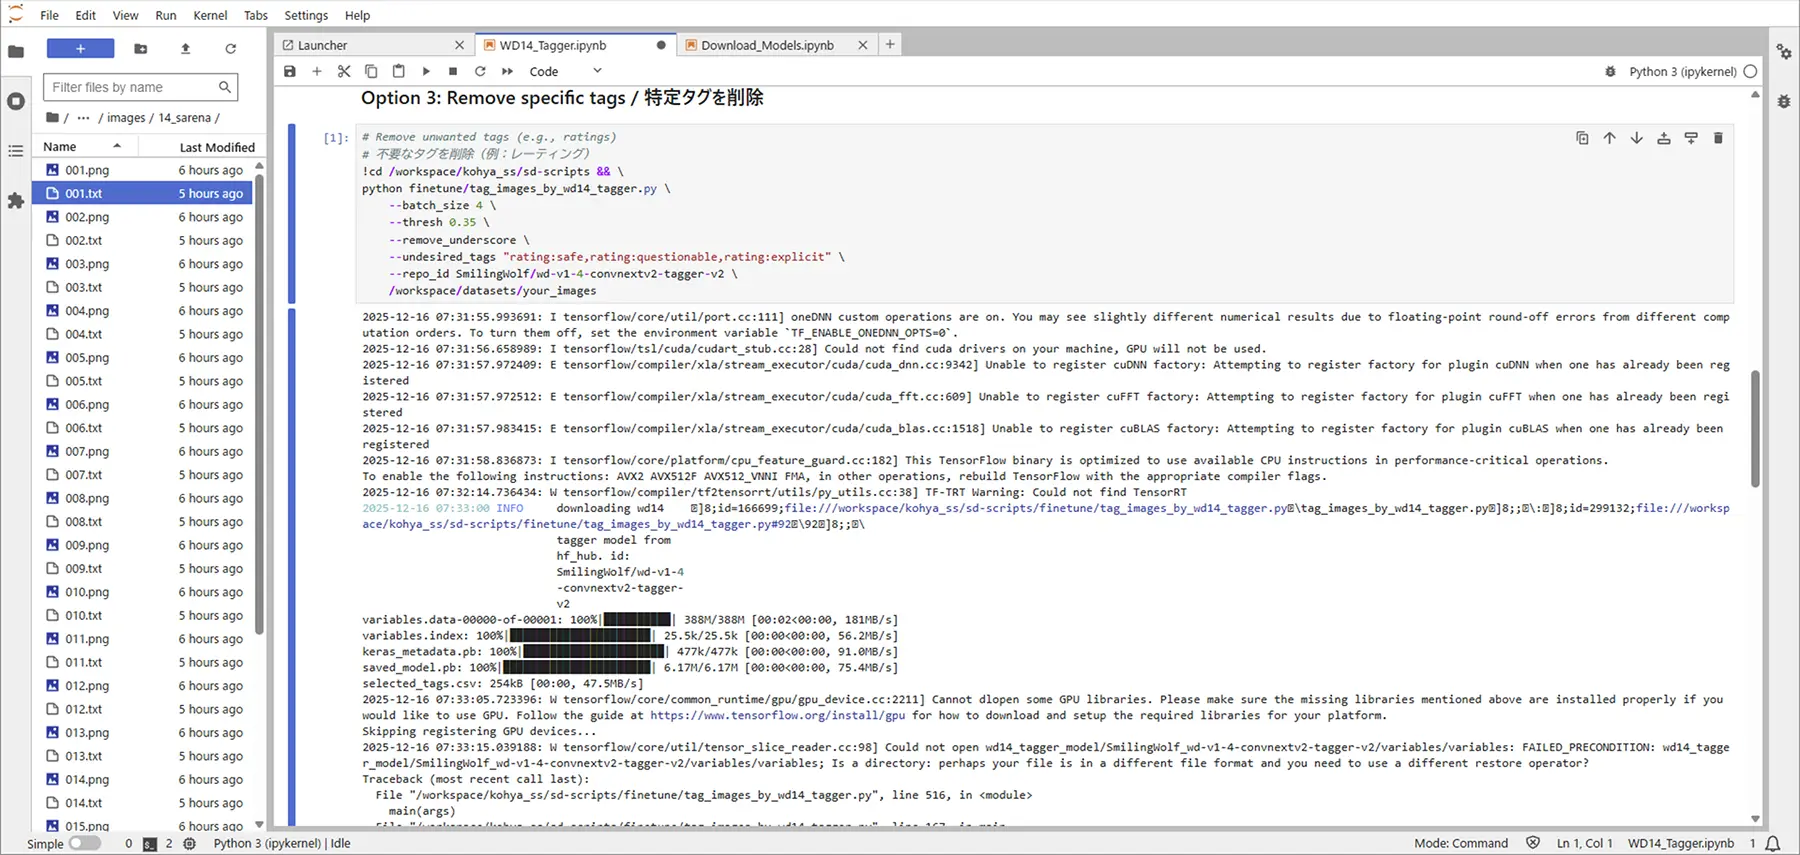Interrupt the kernel with stop icon

(x=453, y=71)
